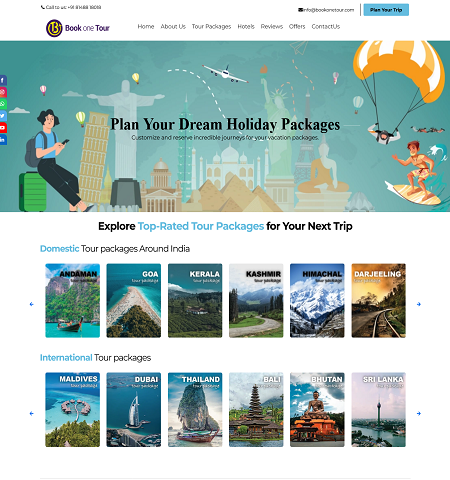Viewport: 450px width, 480px height.
Task: Open the Instagram social sidebar icon
Action: [3, 92]
